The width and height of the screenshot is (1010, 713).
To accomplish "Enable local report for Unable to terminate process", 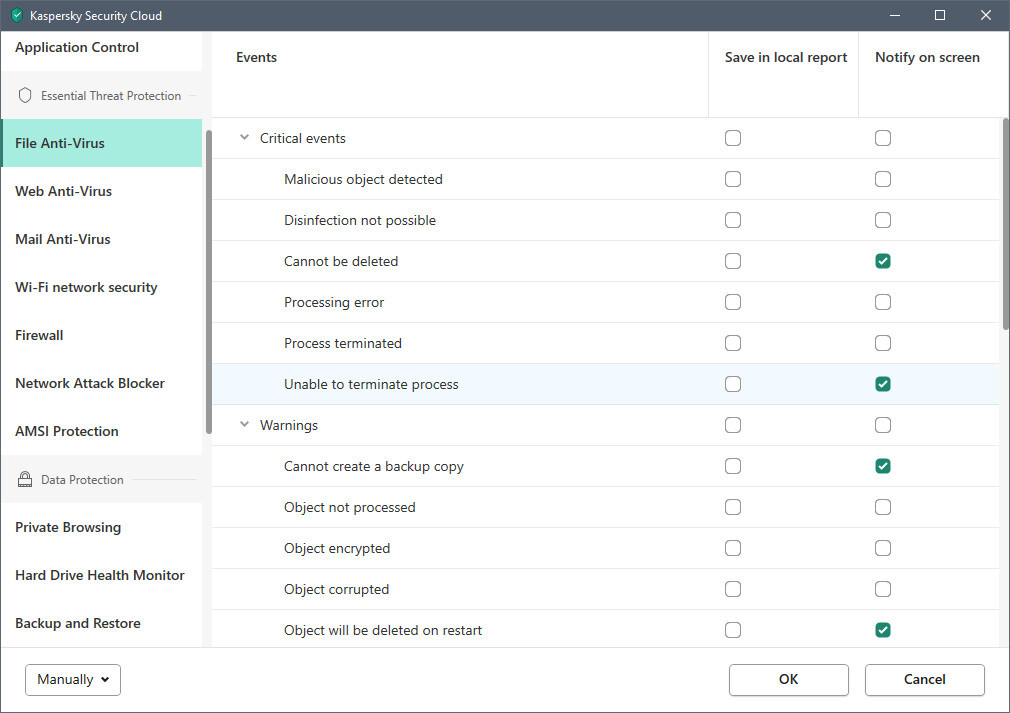I will [733, 384].
